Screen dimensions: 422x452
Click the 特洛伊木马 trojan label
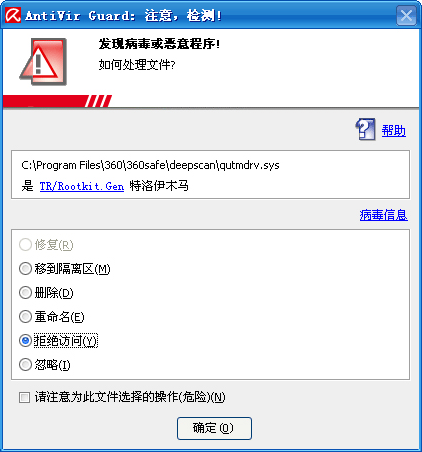coord(159,186)
